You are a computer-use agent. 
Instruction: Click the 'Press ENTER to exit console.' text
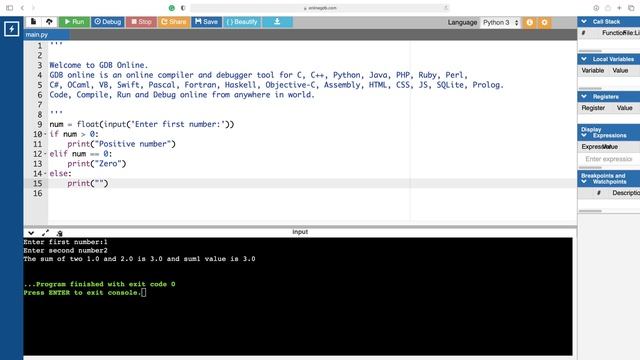(x=82, y=293)
